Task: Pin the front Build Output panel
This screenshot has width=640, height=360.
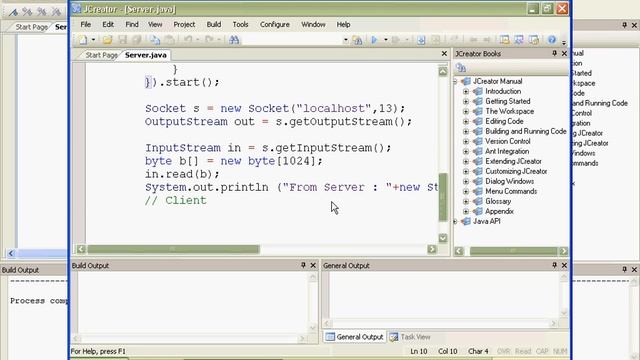Action: [x=303, y=265]
